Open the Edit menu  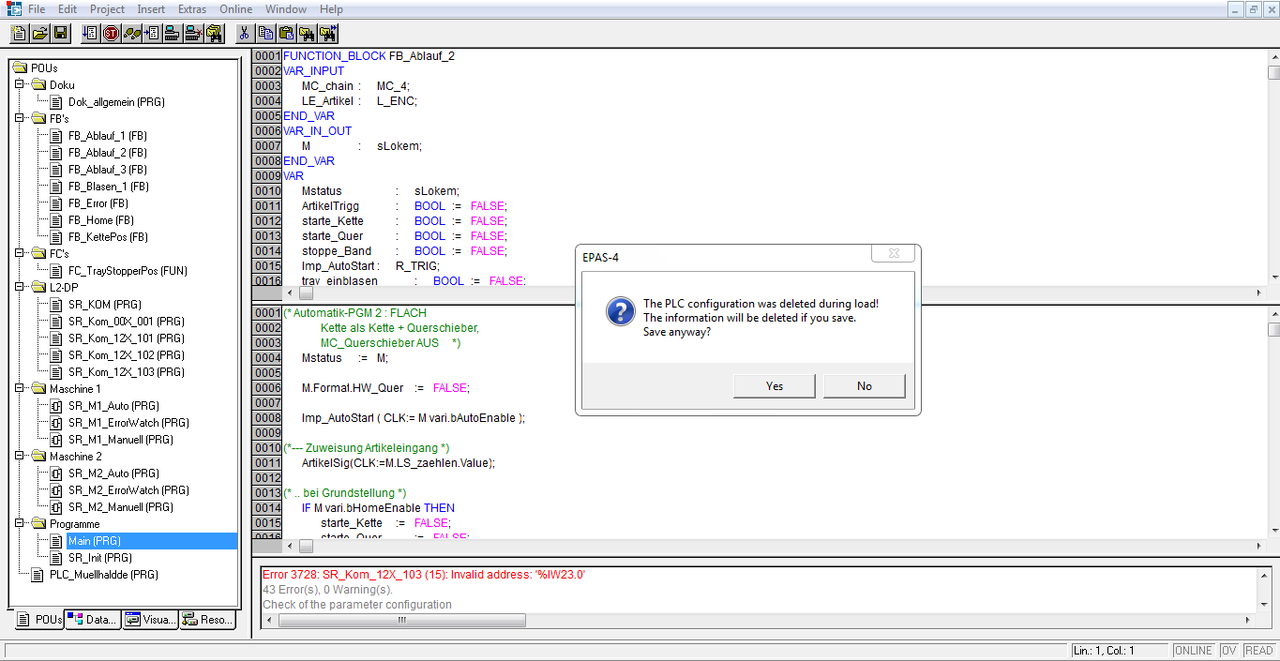point(67,9)
